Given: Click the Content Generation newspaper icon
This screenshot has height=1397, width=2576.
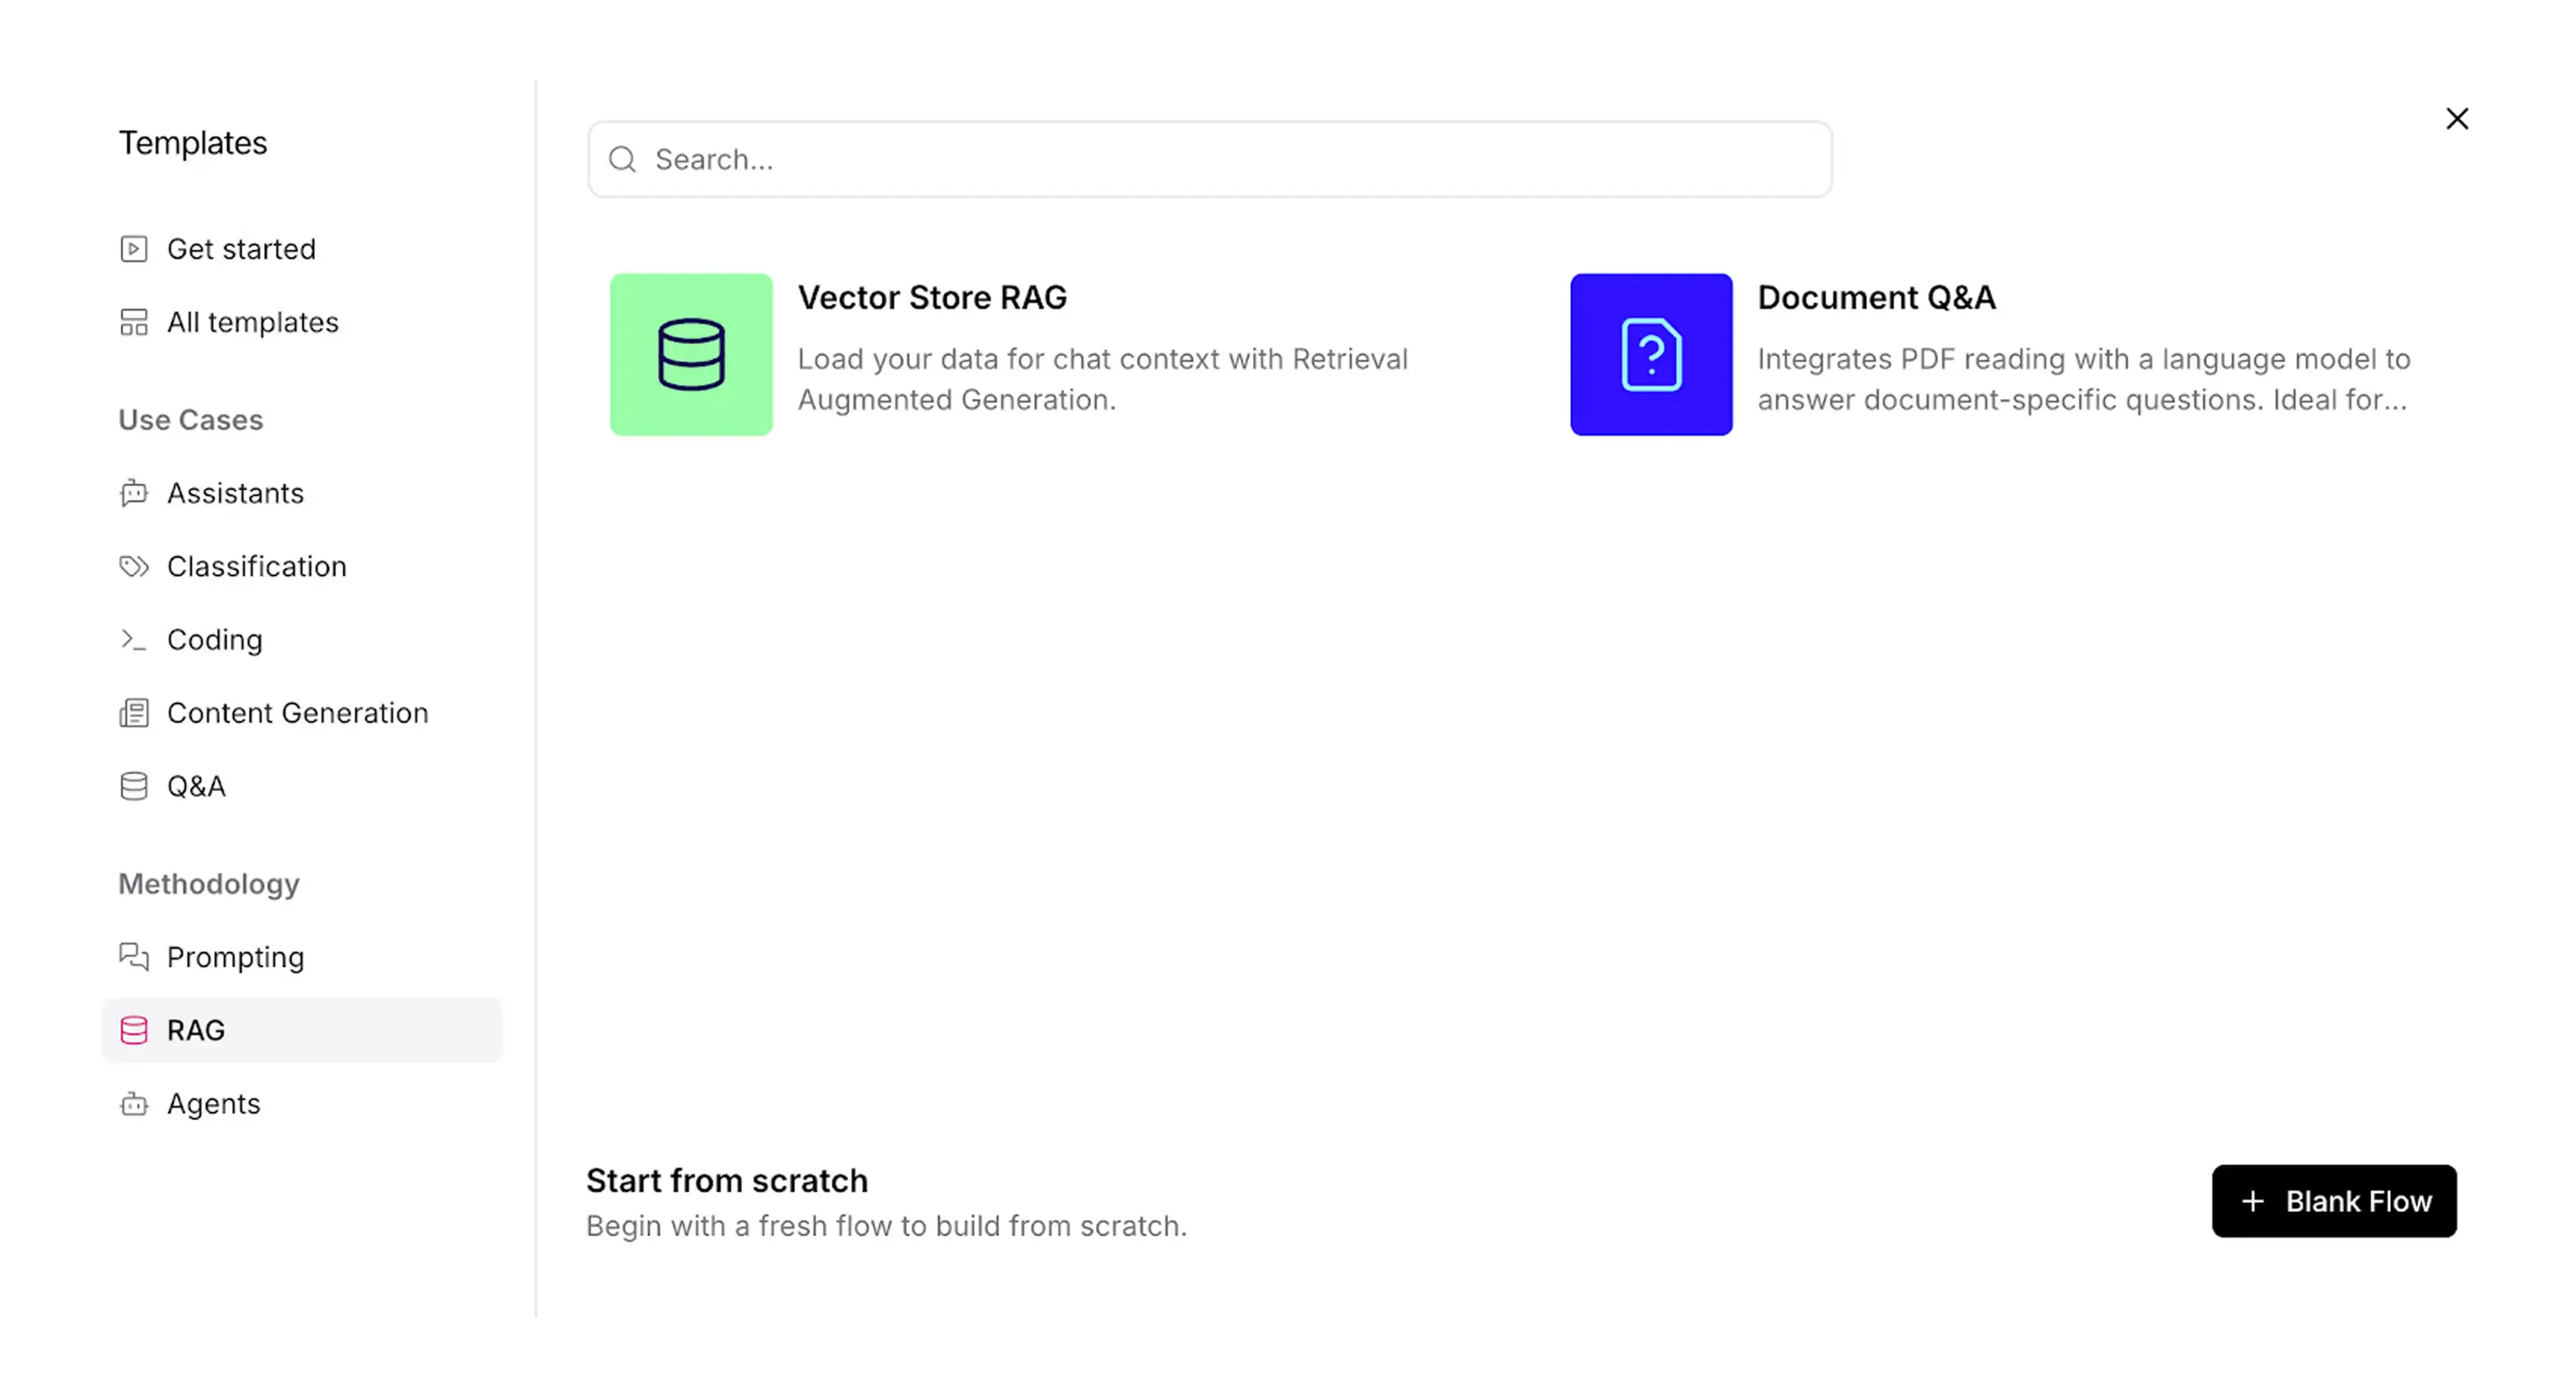Looking at the screenshot, I should click(x=134, y=713).
